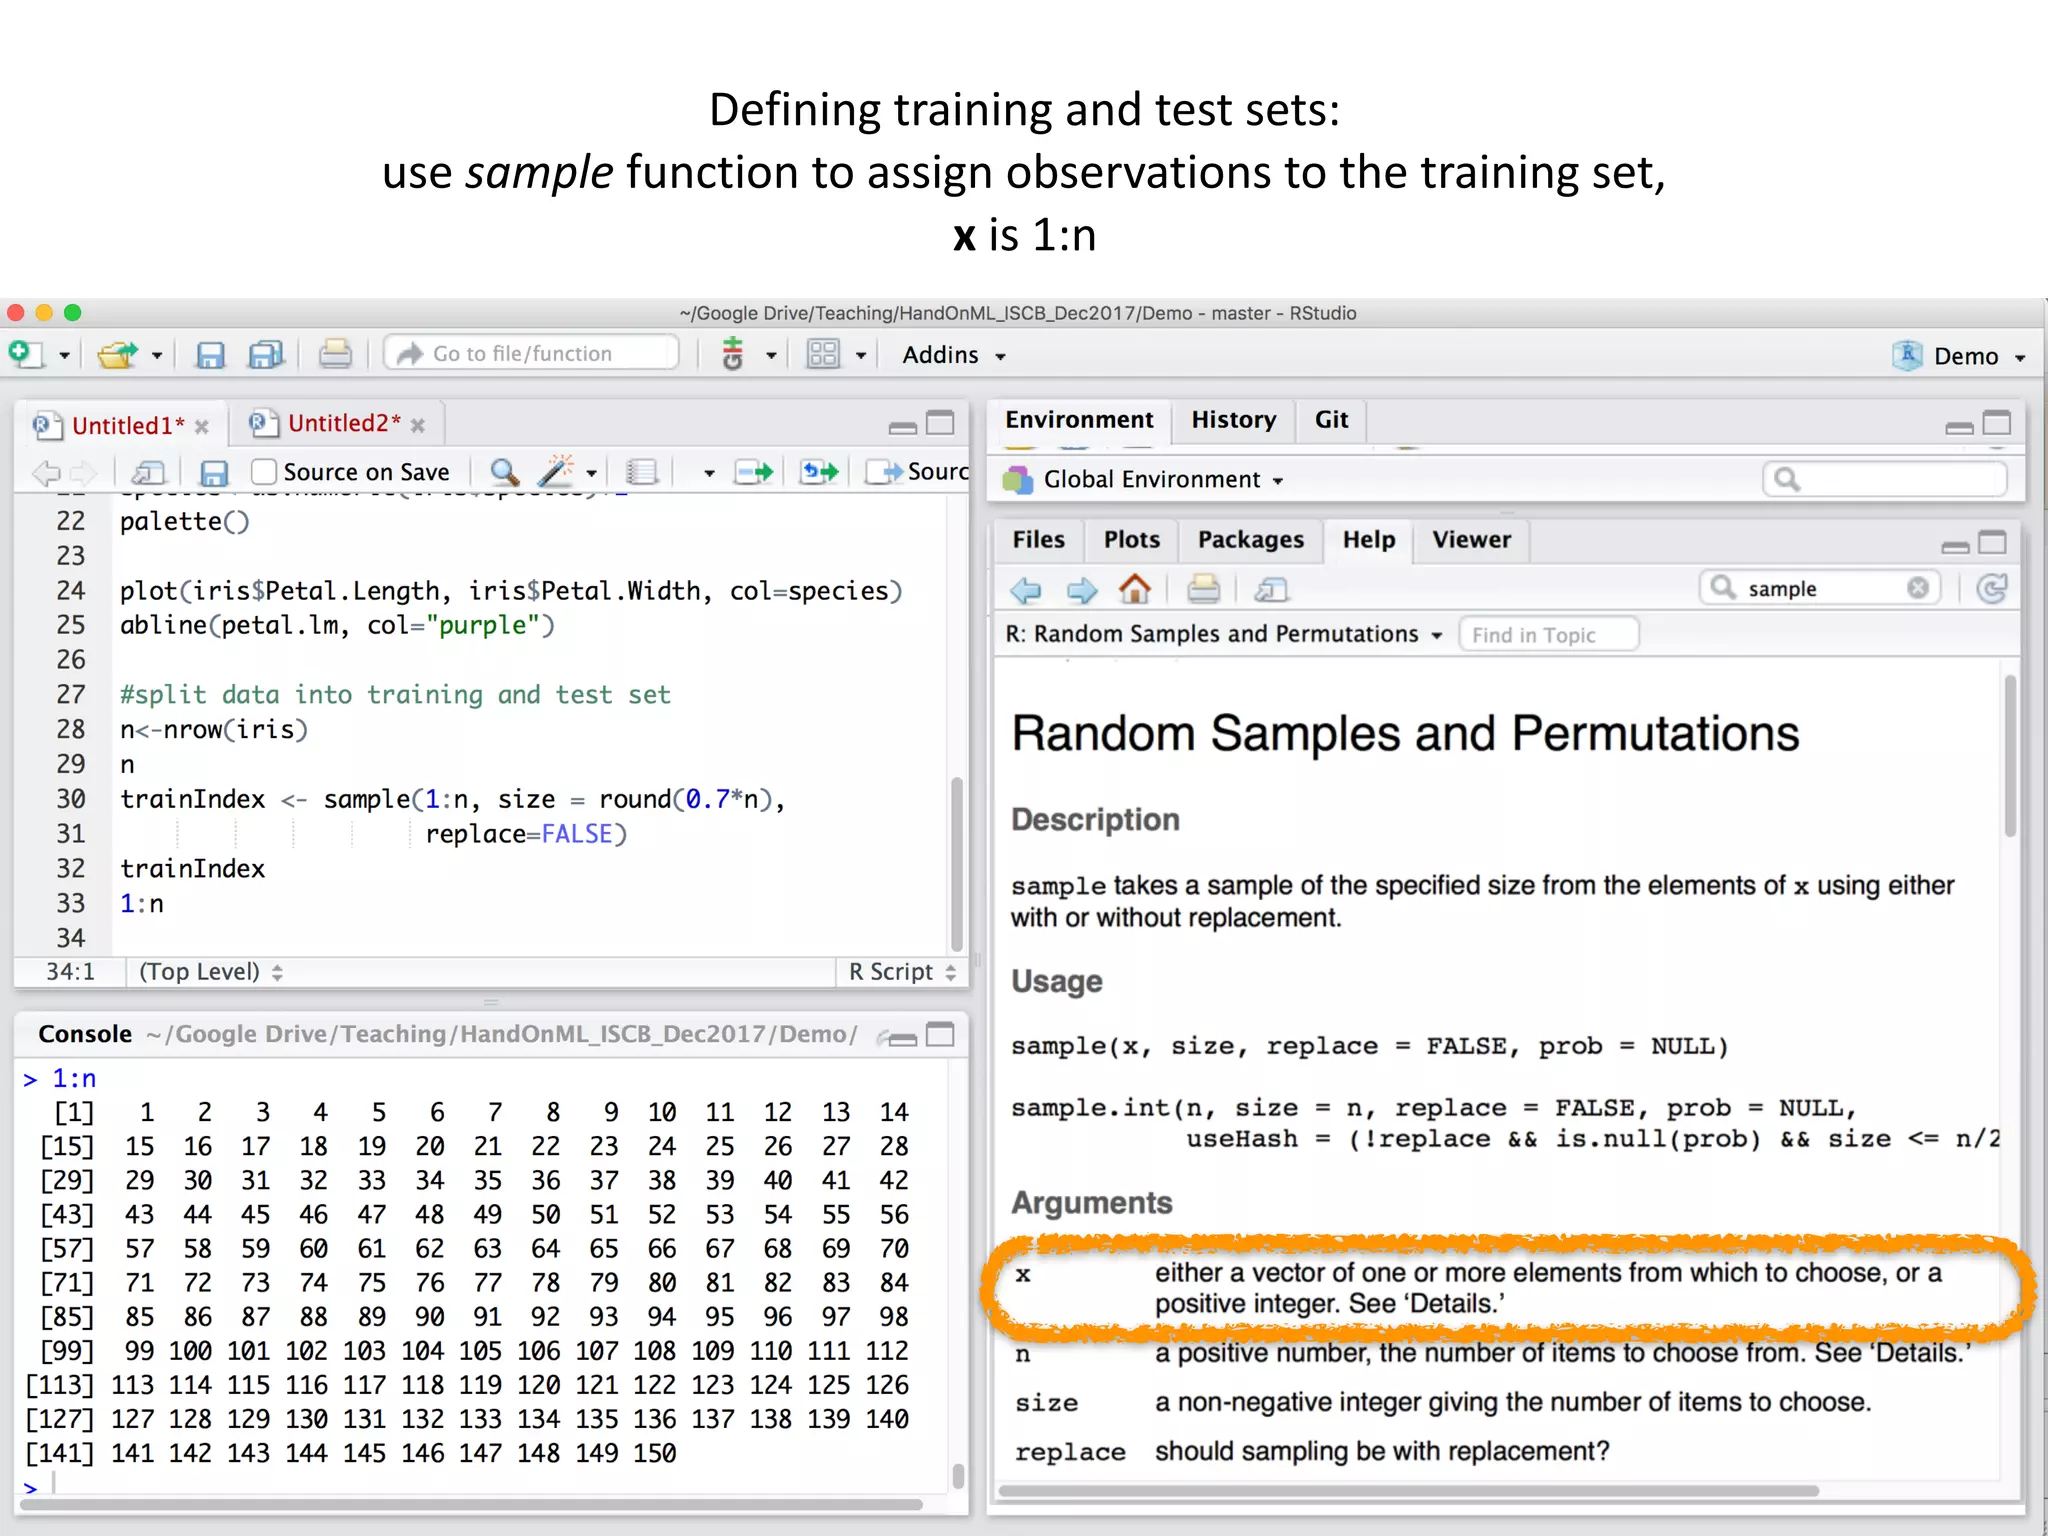The width and height of the screenshot is (2048, 1536).
Task: Print the current file
Action: [x=335, y=354]
